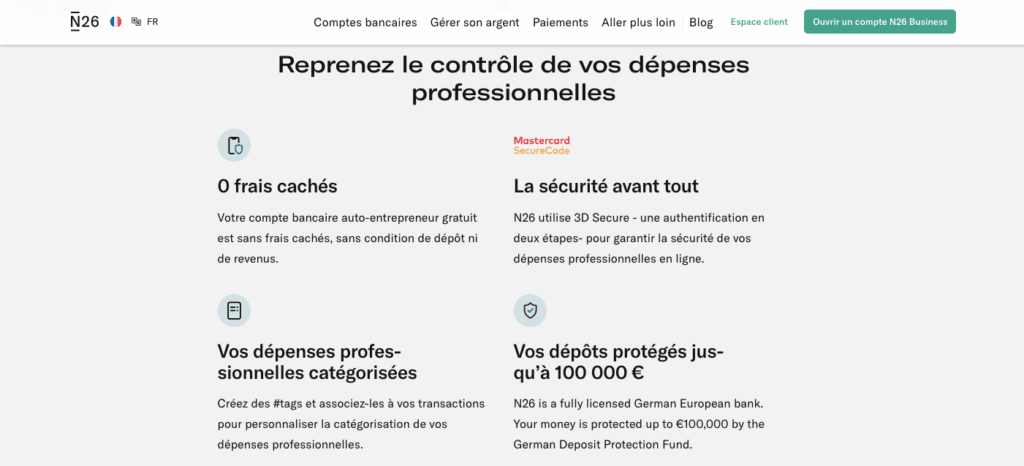1024x466 pixels.
Task: Click the shield checkmark icon above 'Vos dépôts protégés'
Action: (x=530, y=311)
